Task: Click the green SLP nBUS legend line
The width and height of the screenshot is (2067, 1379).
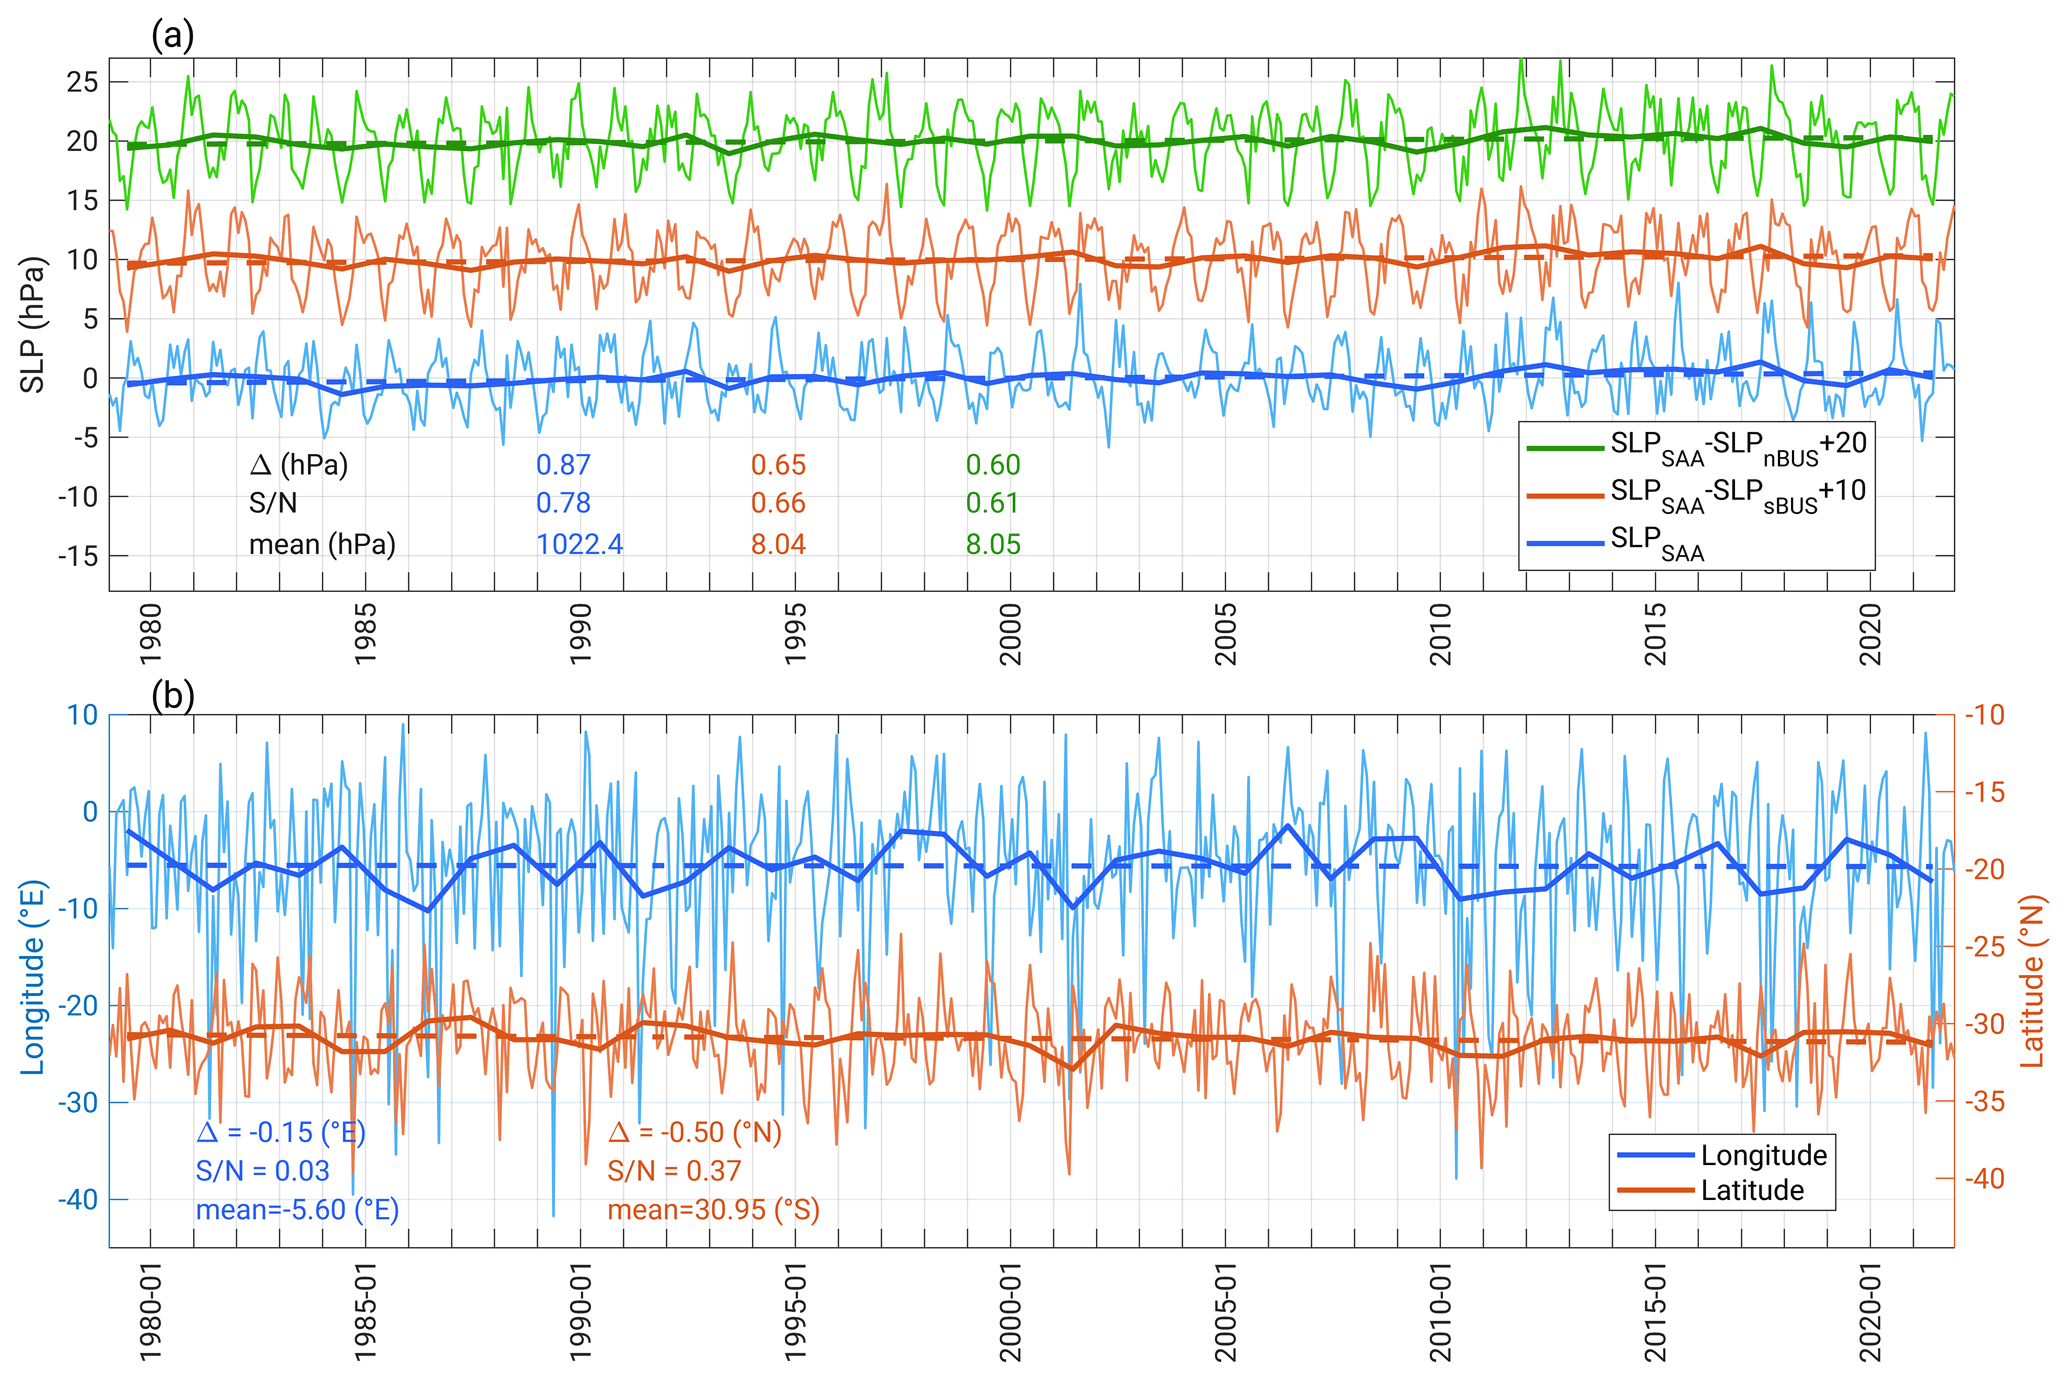Action: (1565, 448)
